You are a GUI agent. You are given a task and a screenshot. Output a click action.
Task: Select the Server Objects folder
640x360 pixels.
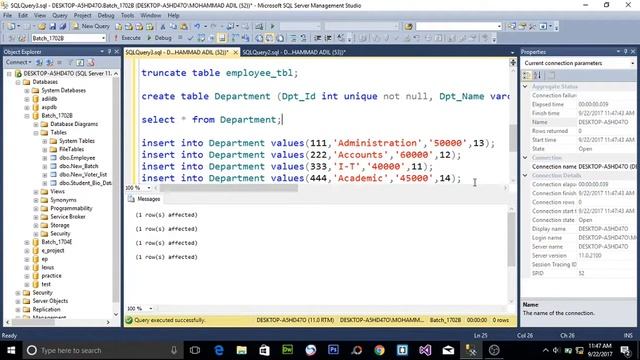[x=50, y=301]
